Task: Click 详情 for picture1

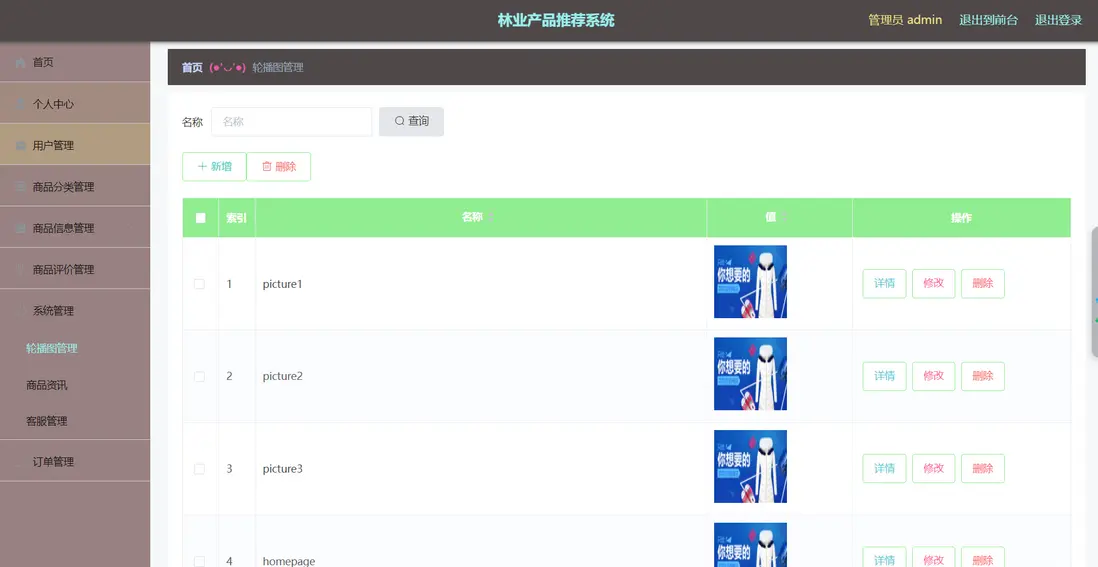Action: tap(884, 284)
